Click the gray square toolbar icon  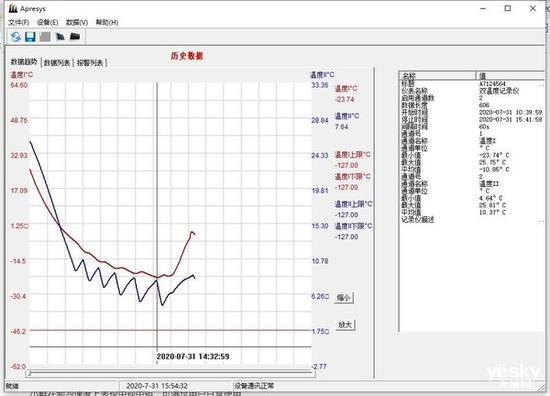point(45,36)
